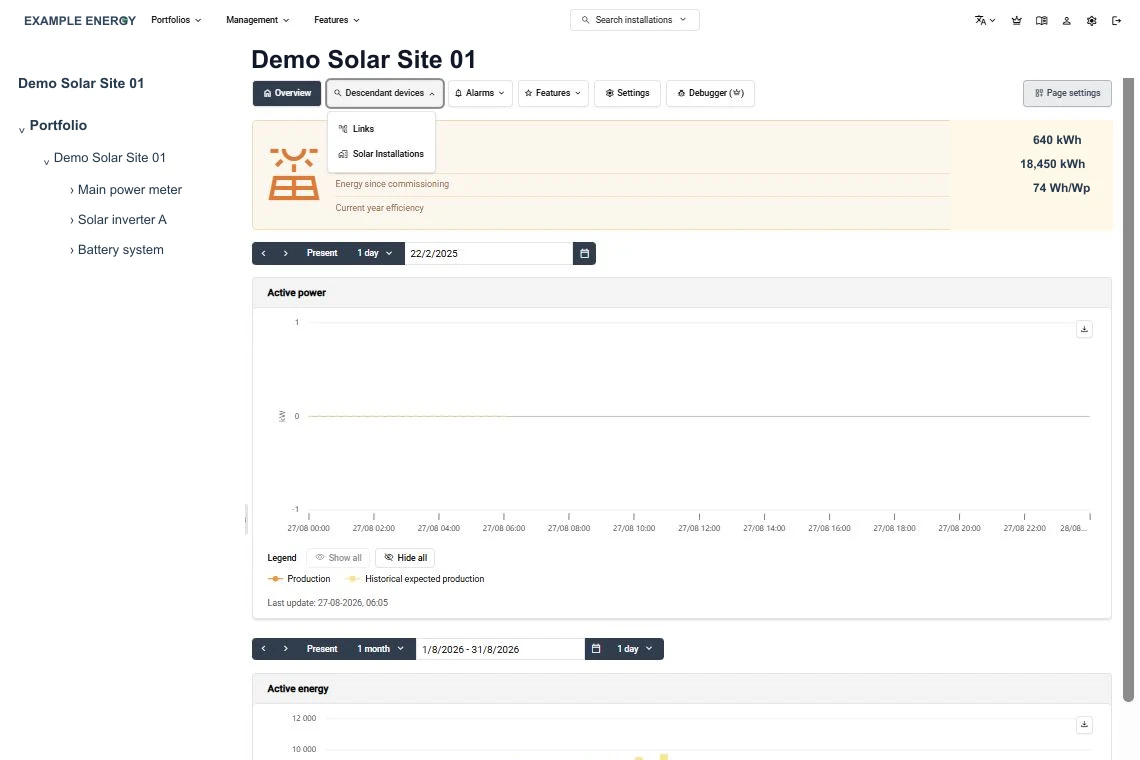Click the EXAMPLE ENERGY logo

pyautogui.click(x=80, y=20)
